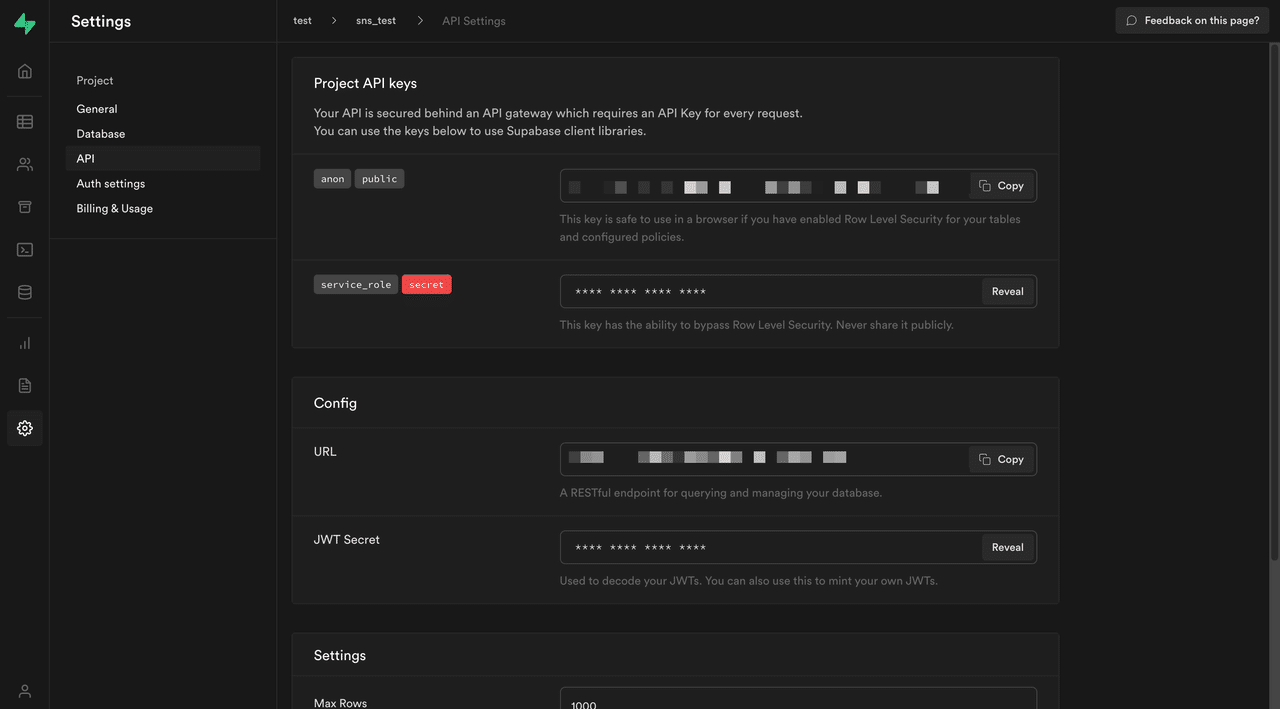Open the Home page icon
The image size is (1280, 709).
click(25, 71)
